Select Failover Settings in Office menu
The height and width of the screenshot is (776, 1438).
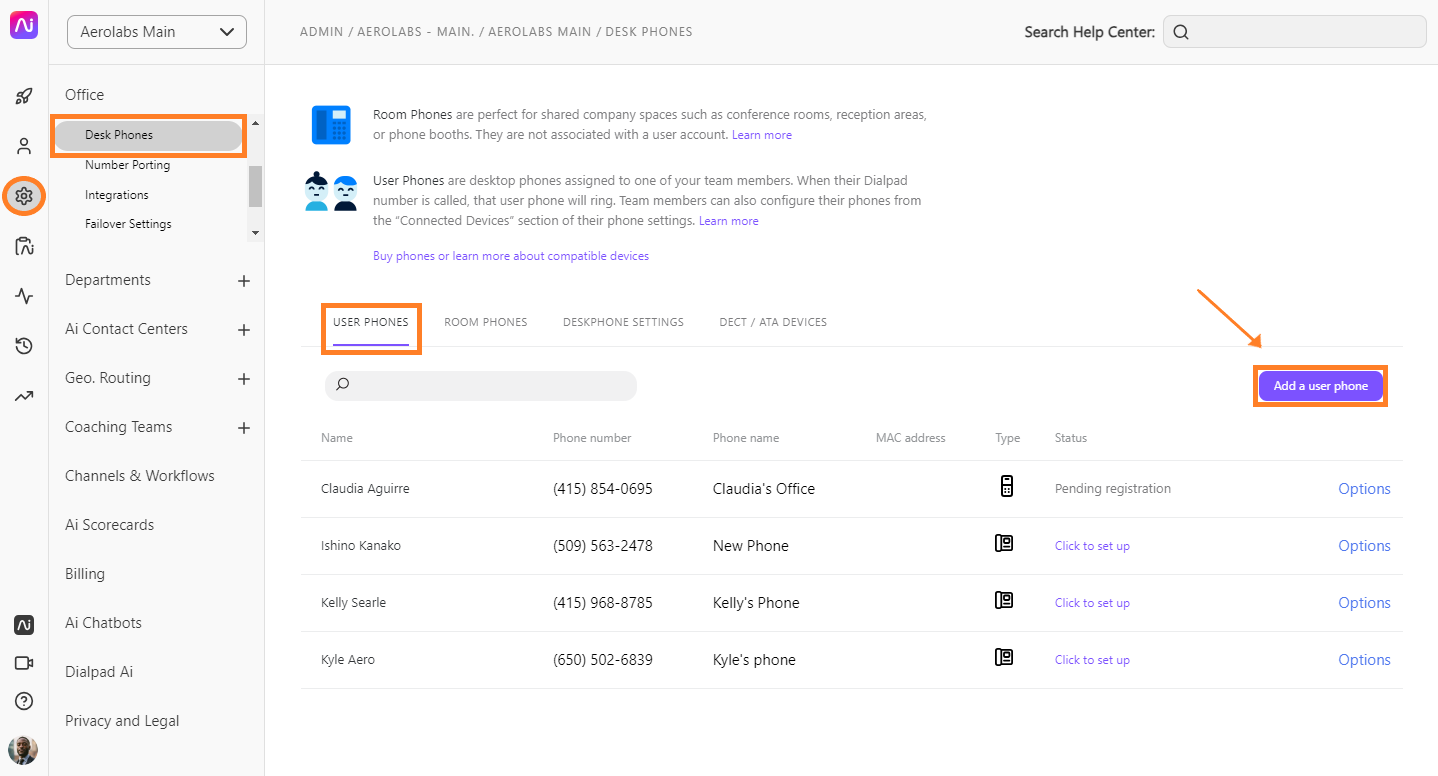coord(128,224)
